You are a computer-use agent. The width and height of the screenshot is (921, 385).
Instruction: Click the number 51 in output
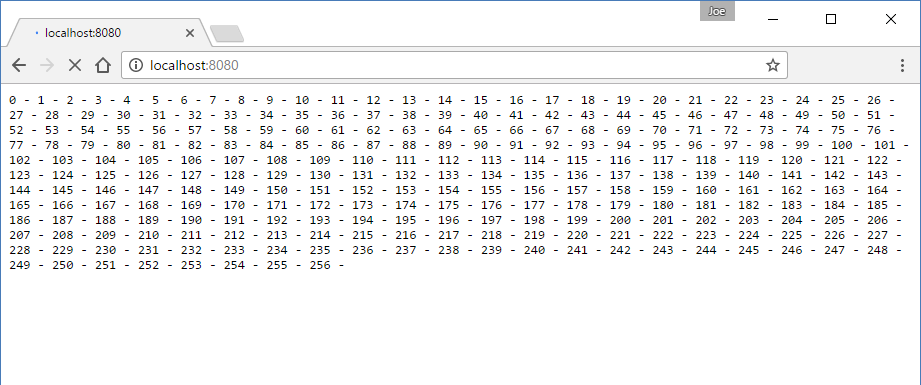tap(875, 115)
